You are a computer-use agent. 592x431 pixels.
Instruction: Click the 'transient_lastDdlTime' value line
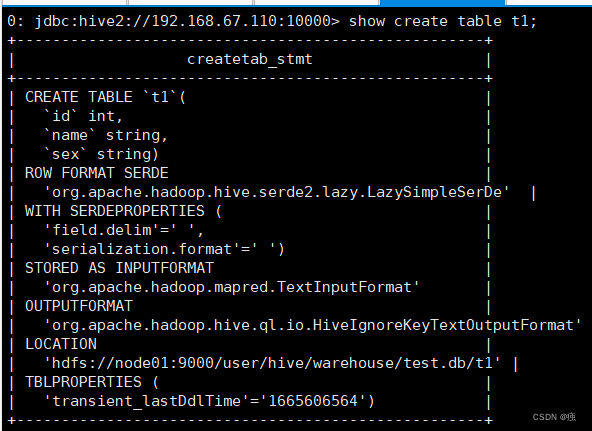(x=209, y=401)
